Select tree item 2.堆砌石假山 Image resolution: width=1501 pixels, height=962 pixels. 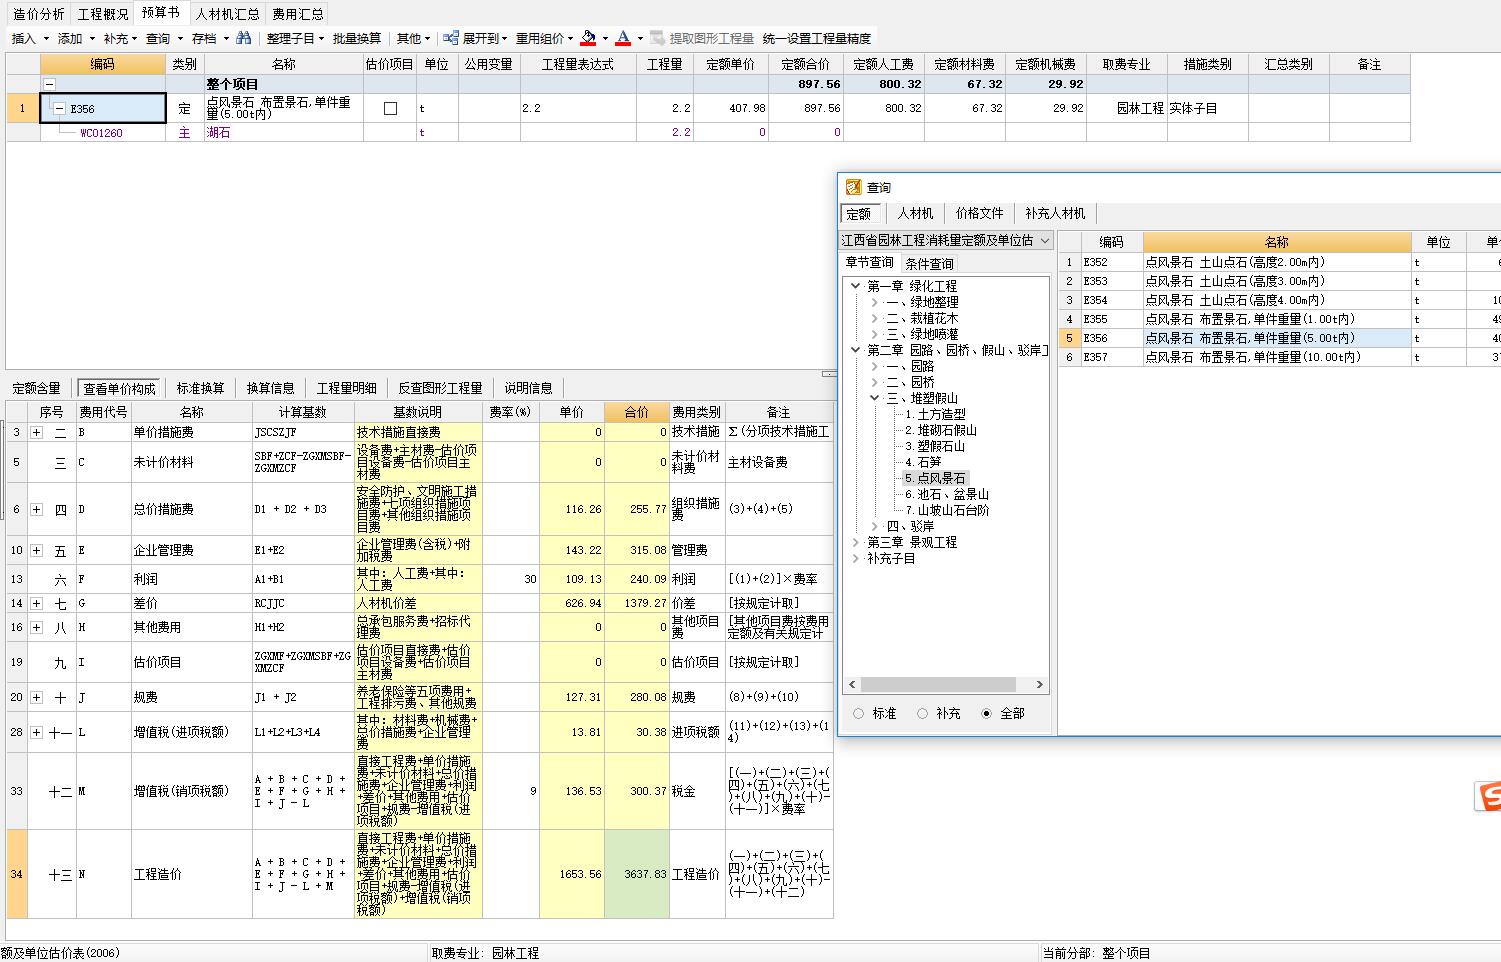(x=941, y=430)
